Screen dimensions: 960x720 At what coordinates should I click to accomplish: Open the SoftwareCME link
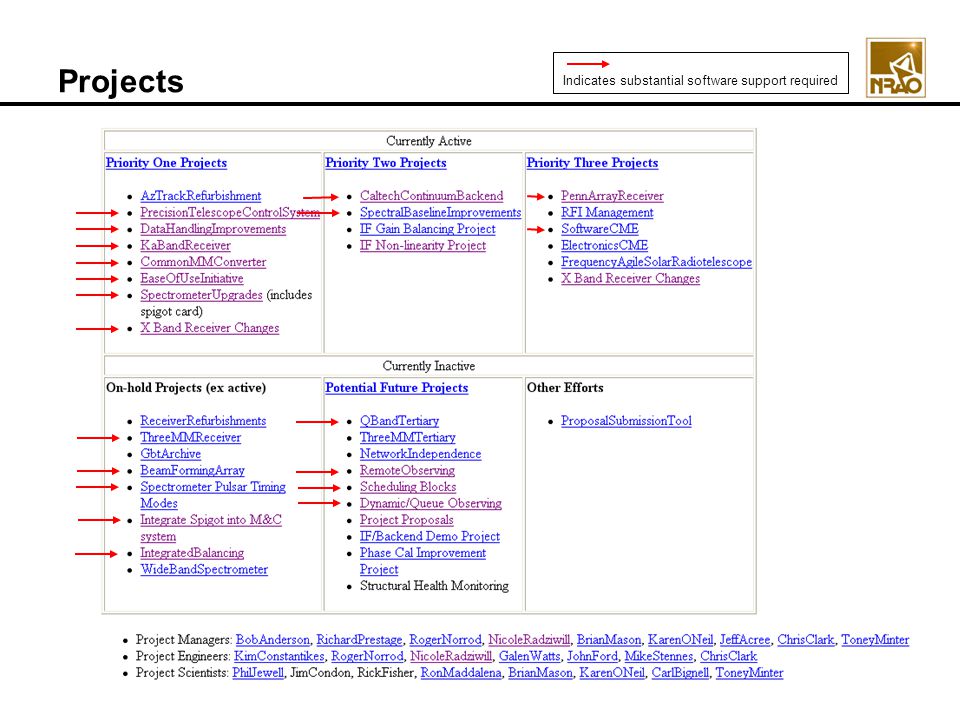600,229
